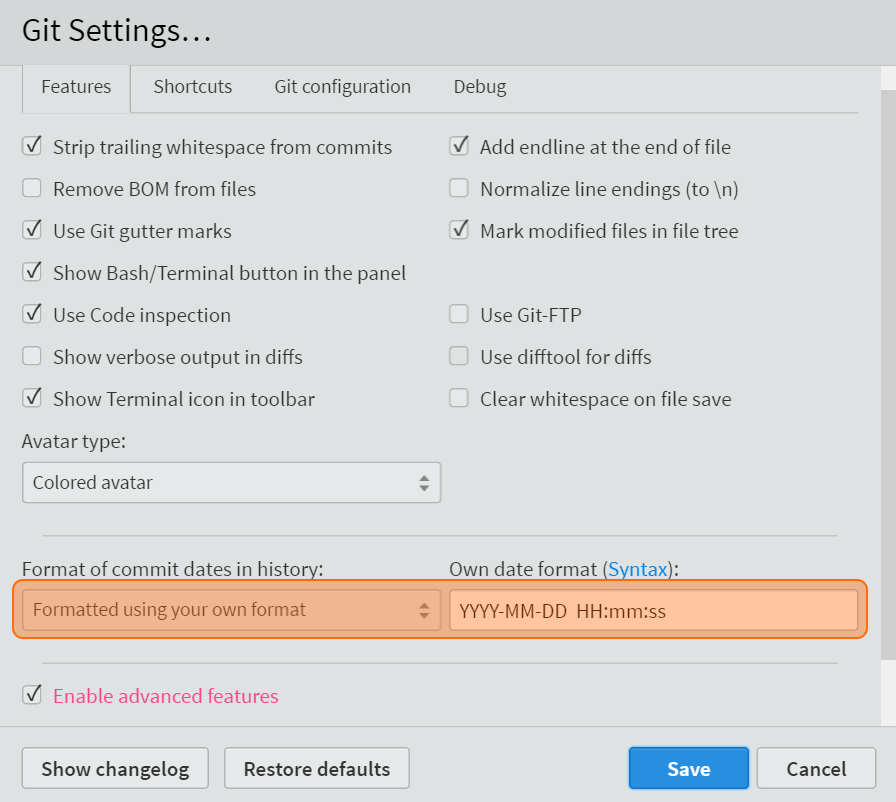Viewport: 896px width, 802px height.
Task: Switch to the Debug tab
Action: click(479, 87)
